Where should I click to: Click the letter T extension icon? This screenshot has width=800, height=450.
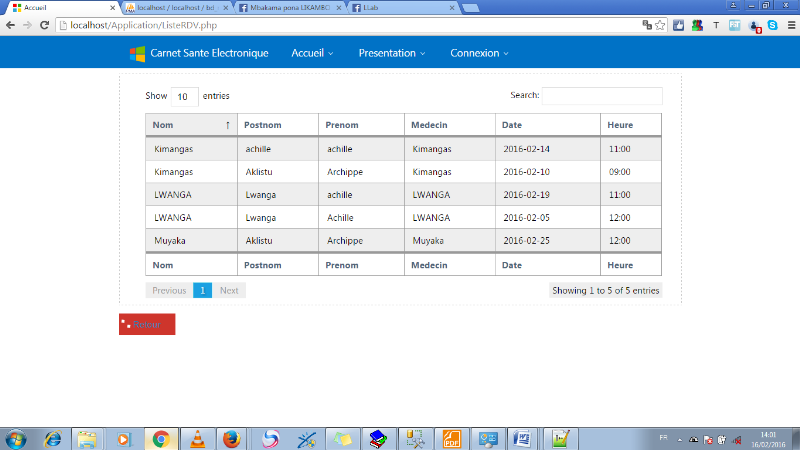point(716,25)
